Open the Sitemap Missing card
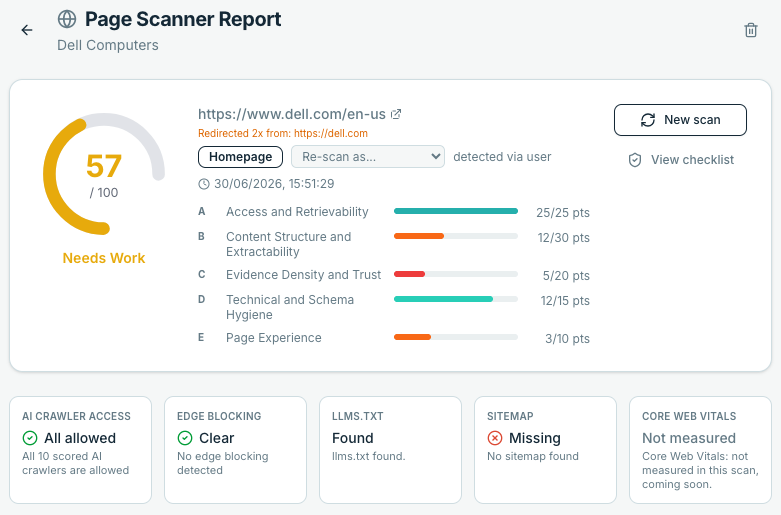The height and width of the screenshot is (515, 781). pyautogui.click(x=545, y=450)
